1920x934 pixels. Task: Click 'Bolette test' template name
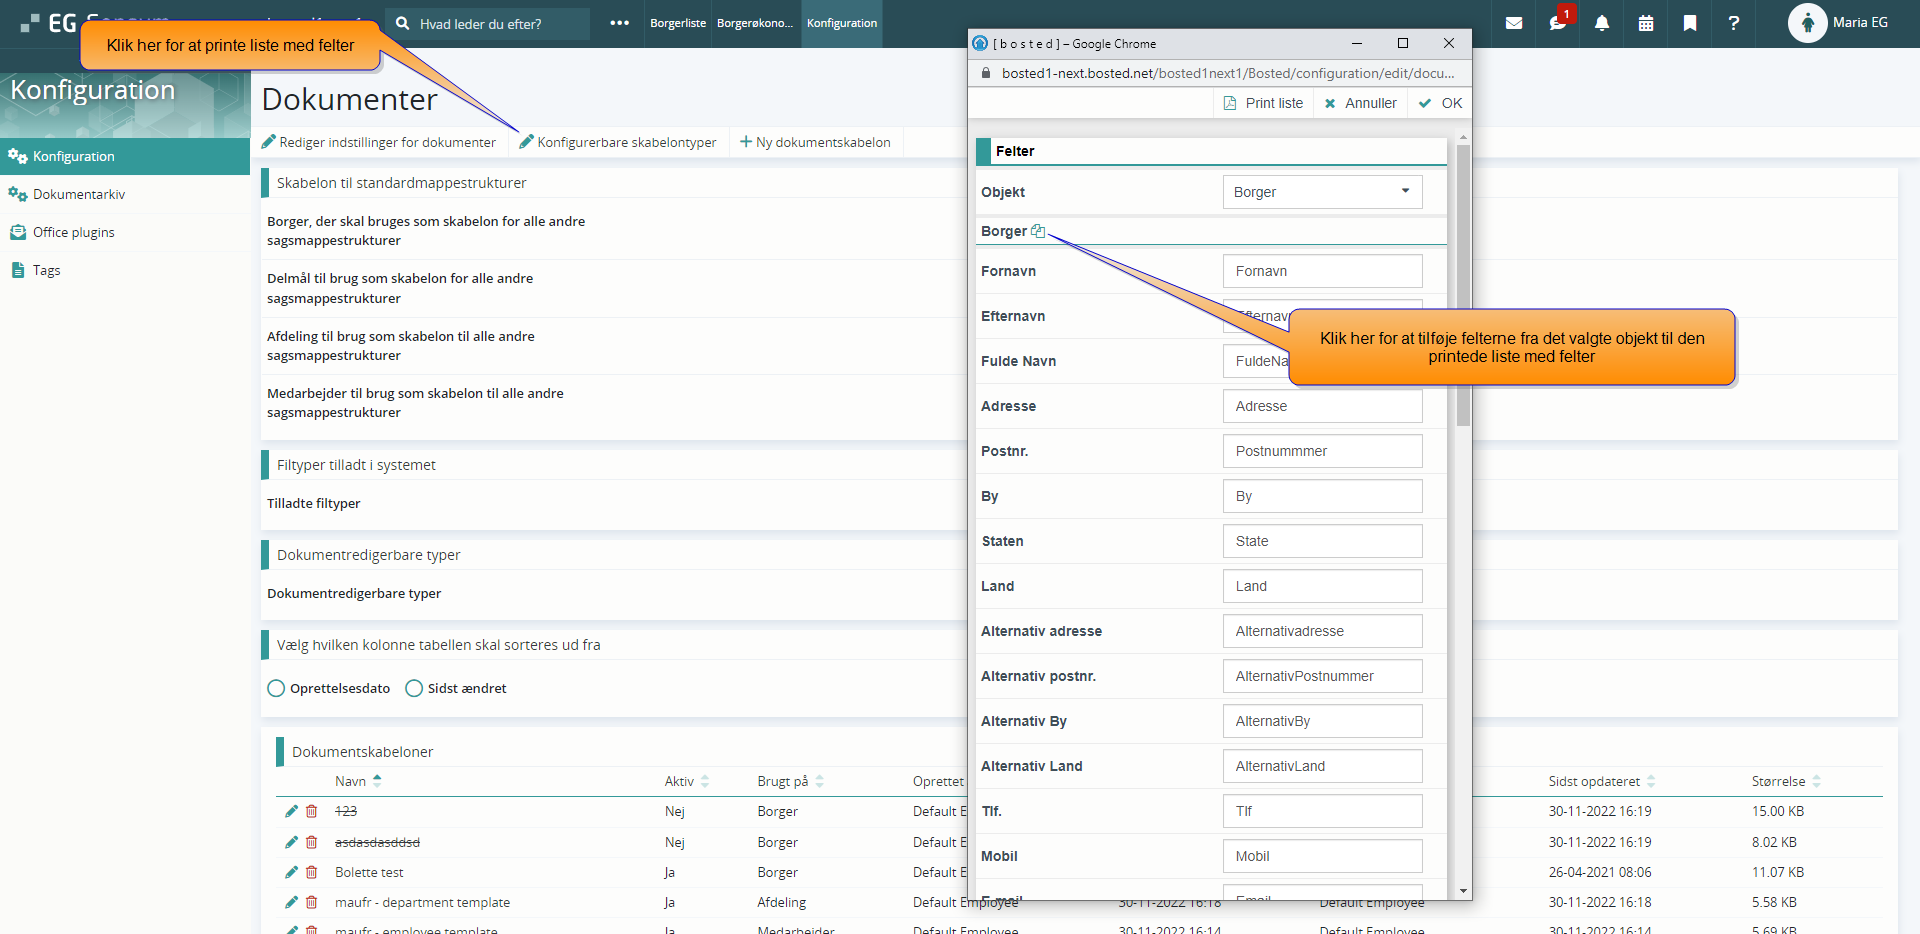tap(369, 872)
